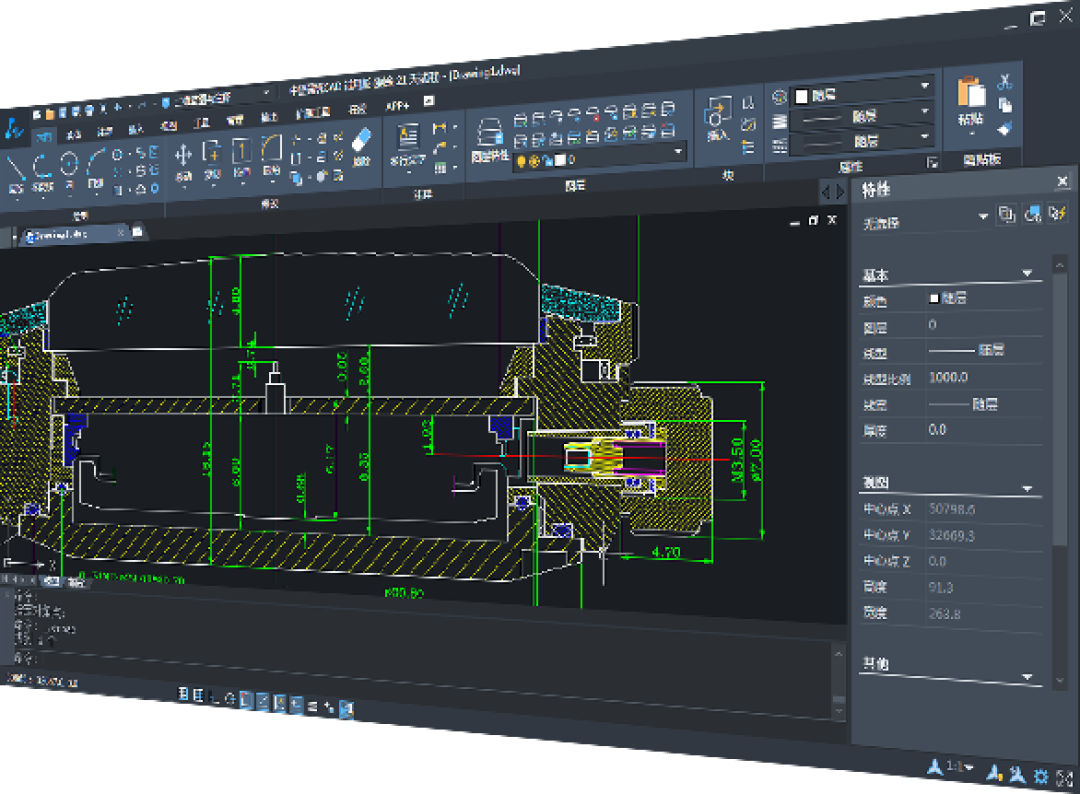Image resolution: width=1080 pixels, height=794 pixels.
Task: Switch to the Model layout tab
Action: coord(52,582)
